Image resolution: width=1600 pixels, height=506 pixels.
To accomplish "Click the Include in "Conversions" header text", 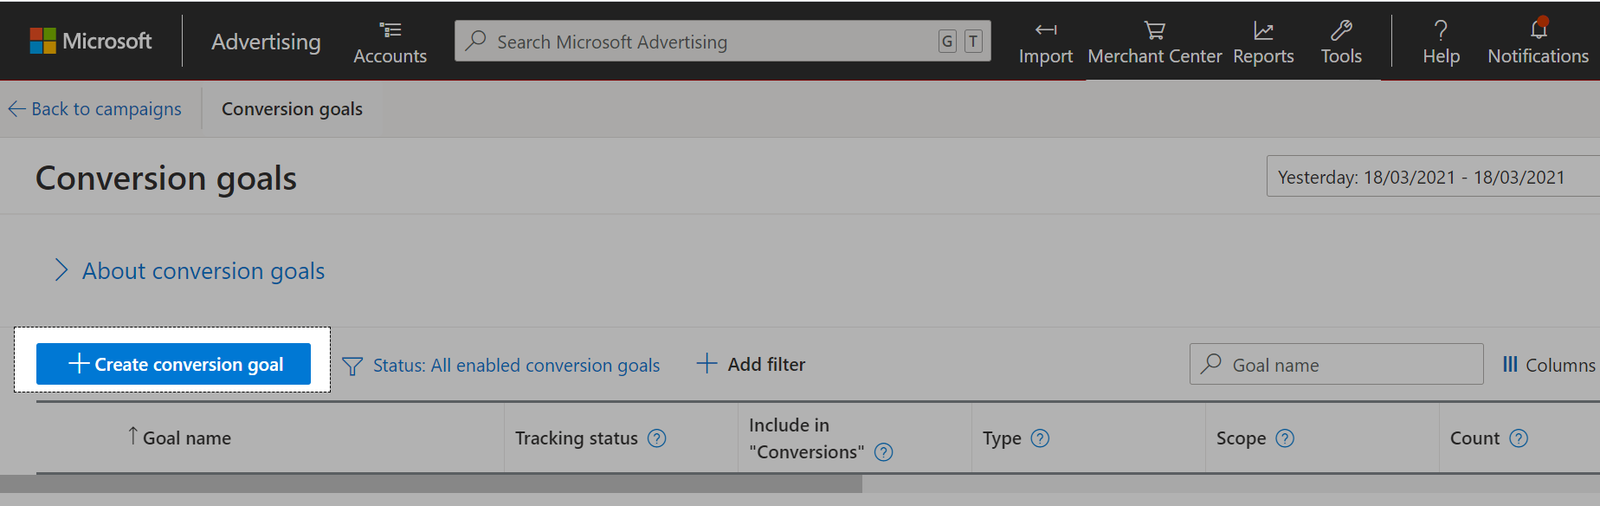I will (x=806, y=438).
